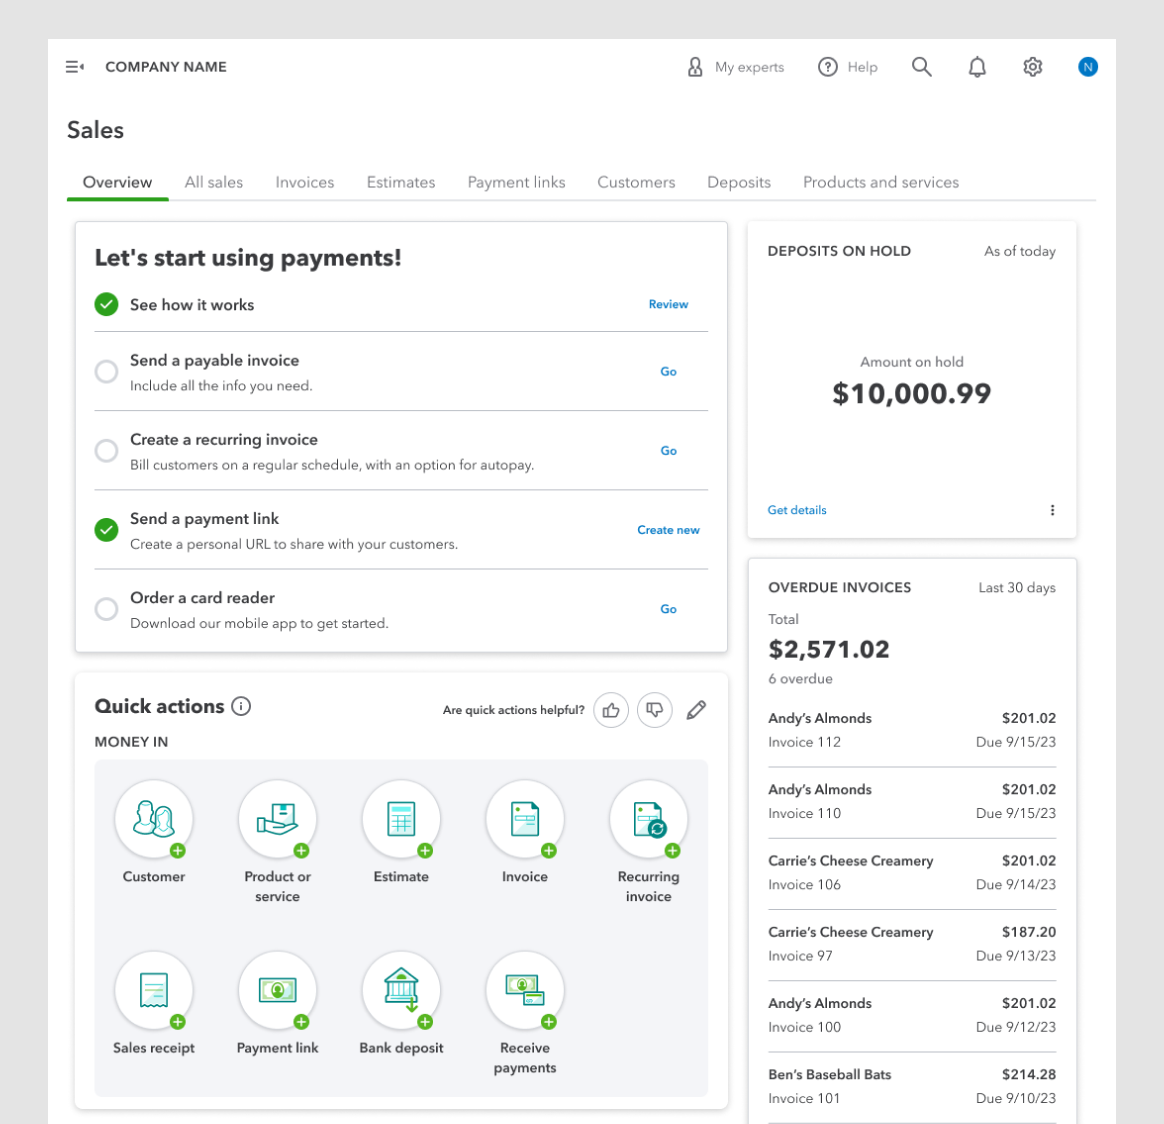
Task: Switch to the Invoices tab
Action: click(x=304, y=182)
